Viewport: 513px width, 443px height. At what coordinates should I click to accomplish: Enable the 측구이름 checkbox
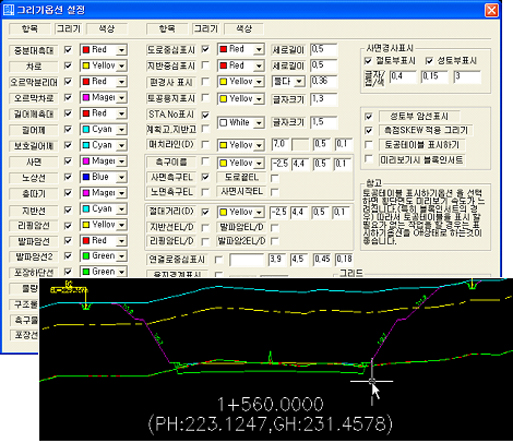205,162
